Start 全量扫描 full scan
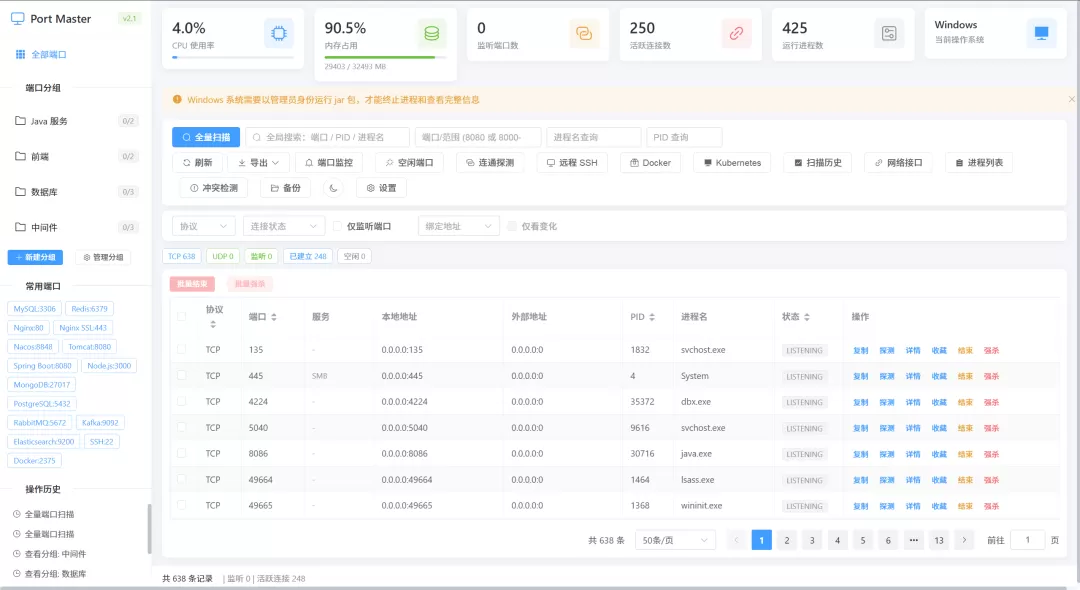This screenshot has width=1080, height=590. (x=206, y=137)
